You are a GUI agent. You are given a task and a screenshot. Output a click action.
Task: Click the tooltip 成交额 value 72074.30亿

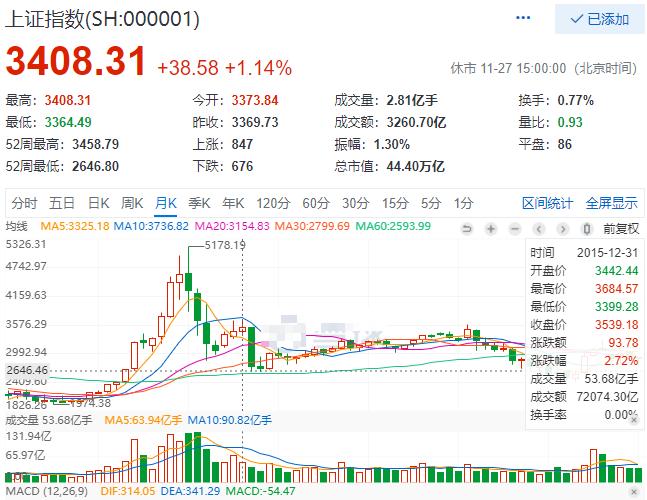[x=607, y=397]
